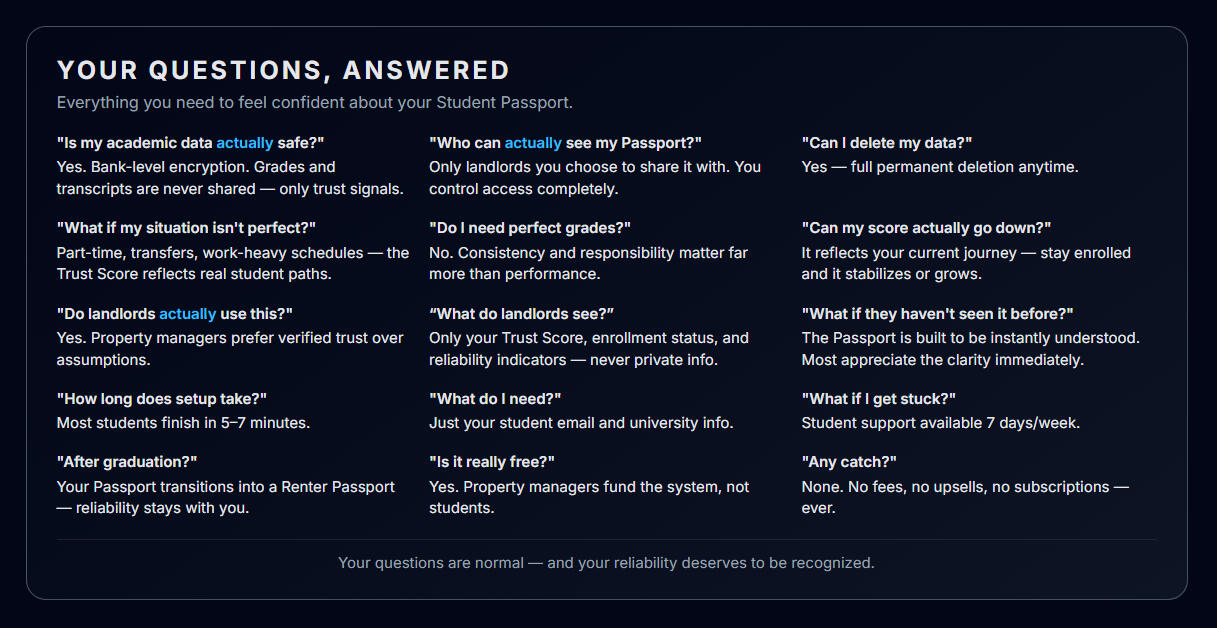
Task: Select the "After graduation?" question
Action: click(127, 461)
